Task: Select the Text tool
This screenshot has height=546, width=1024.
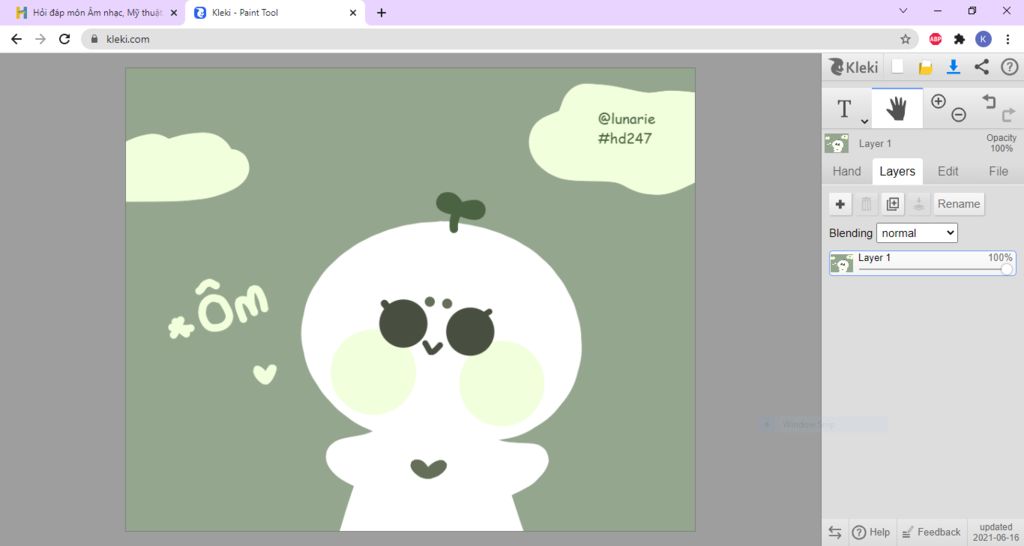Action: coord(844,108)
